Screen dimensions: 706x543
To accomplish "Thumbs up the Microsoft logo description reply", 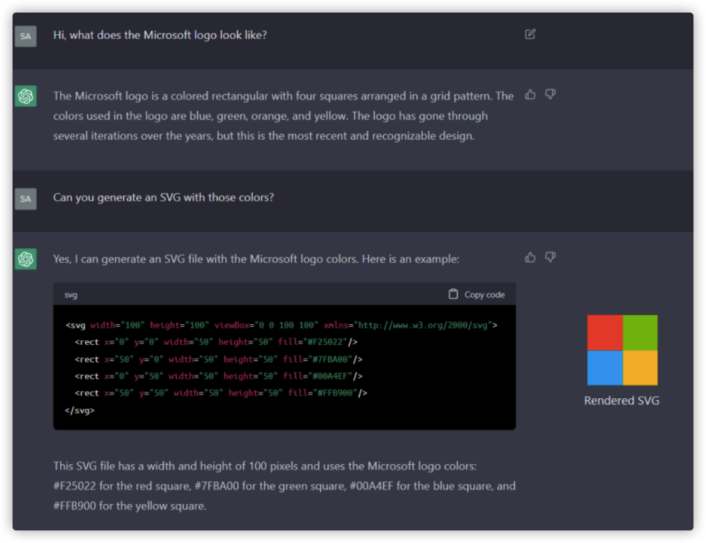I will tap(530, 95).
